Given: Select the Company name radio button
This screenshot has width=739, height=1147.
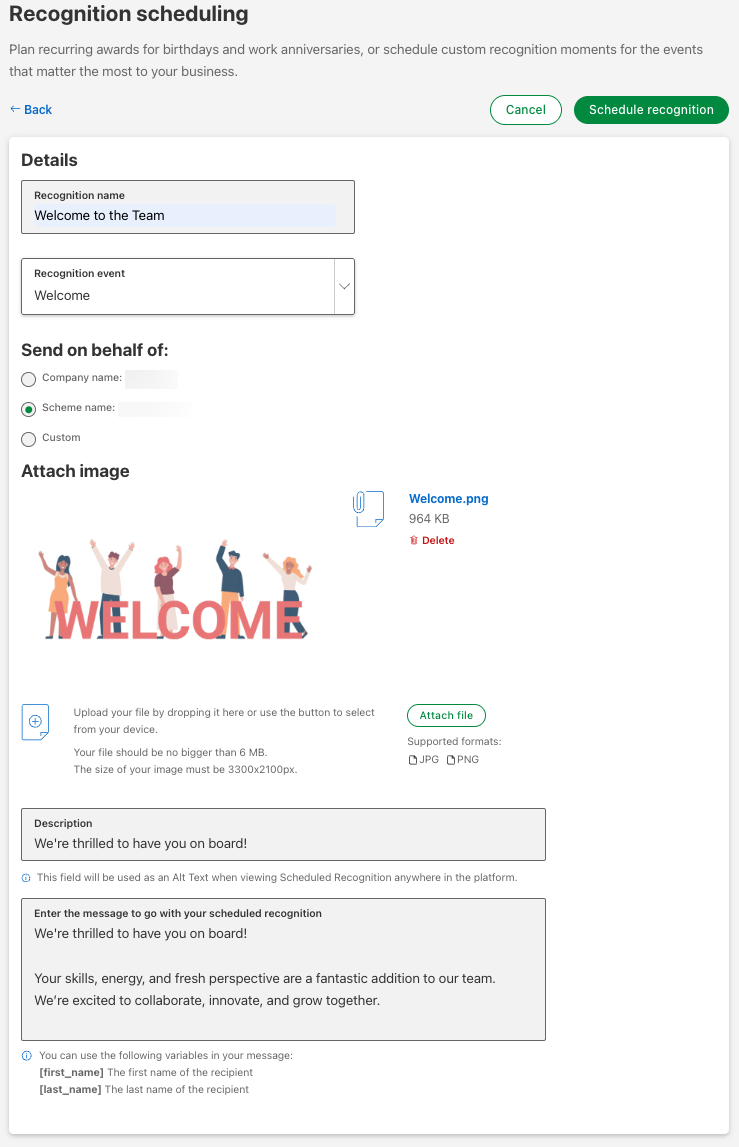Looking at the screenshot, I should click(x=29, y=380).
